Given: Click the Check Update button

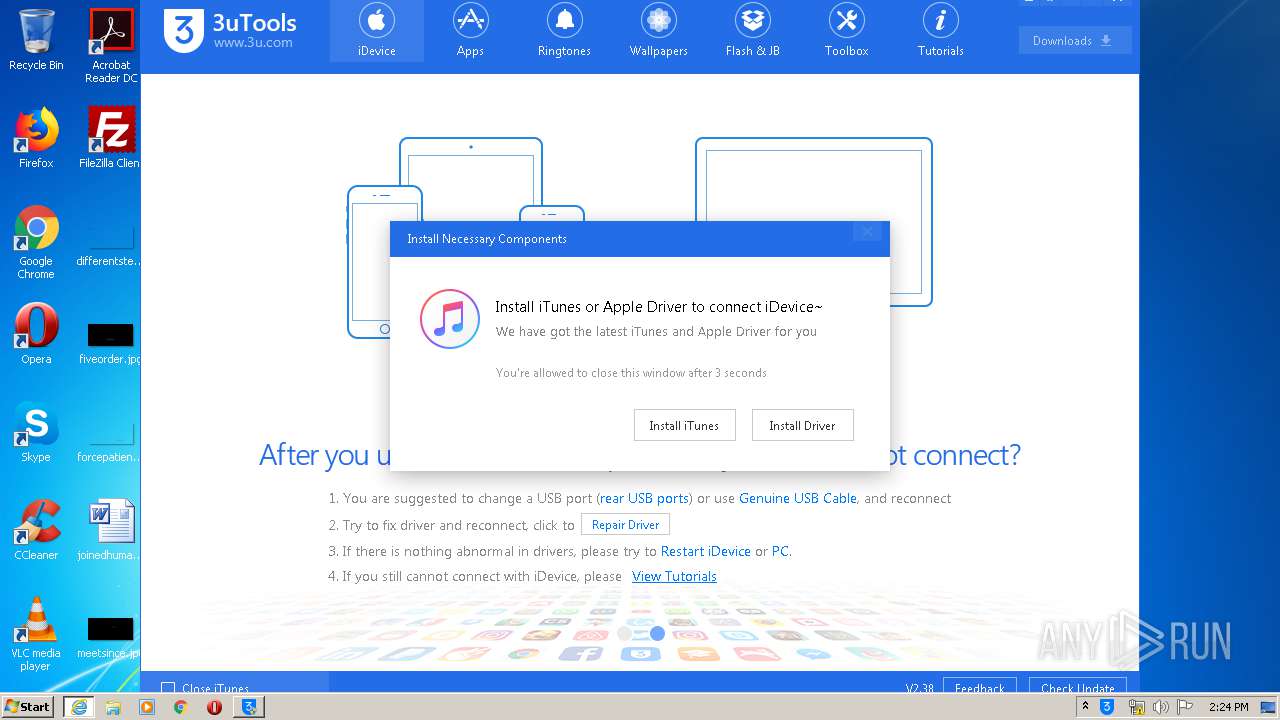Looking at the screenshot, I should click(1077, 688).
